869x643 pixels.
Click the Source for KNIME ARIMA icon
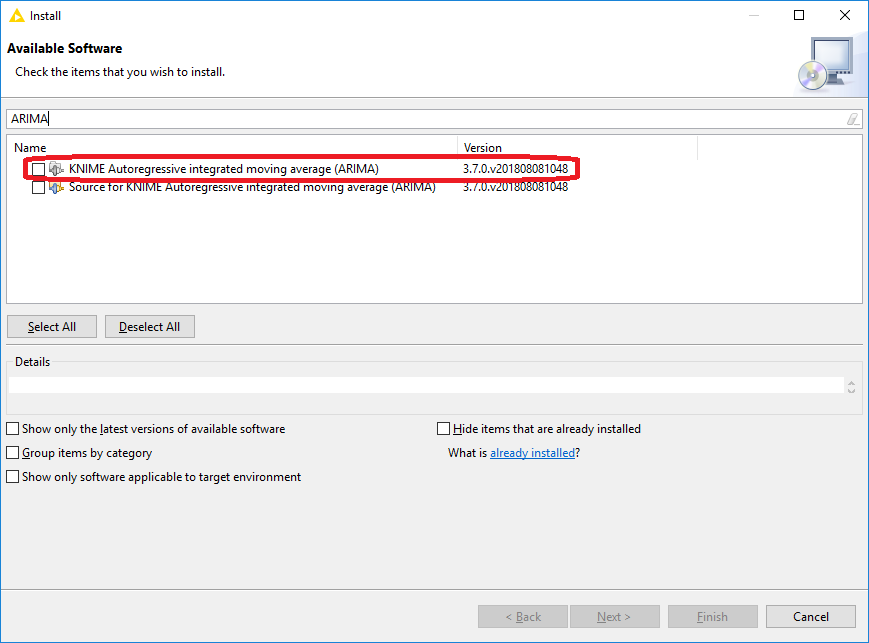click(56, 188)
